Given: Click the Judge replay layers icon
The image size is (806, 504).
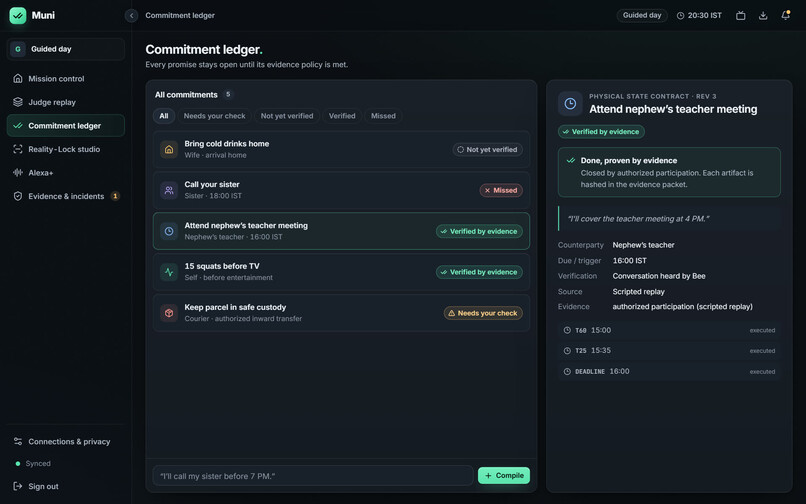Looking at the screenshot, I should click(18, 102).
